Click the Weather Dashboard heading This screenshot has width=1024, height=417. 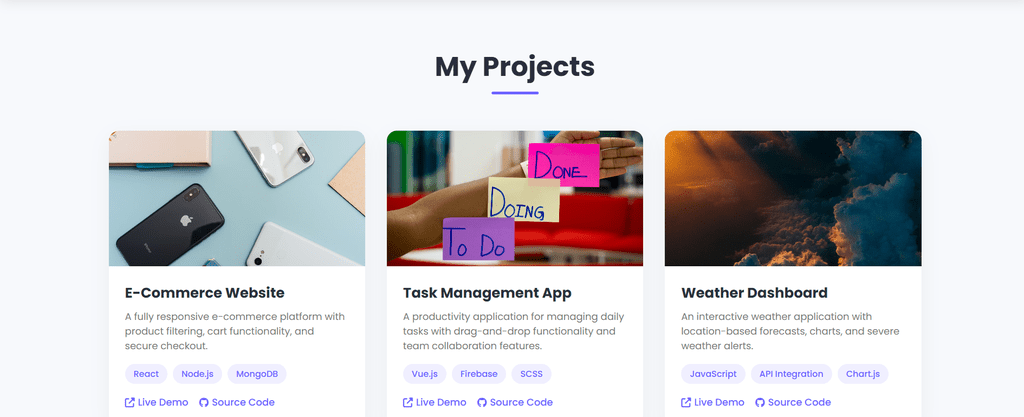[754, 293]
